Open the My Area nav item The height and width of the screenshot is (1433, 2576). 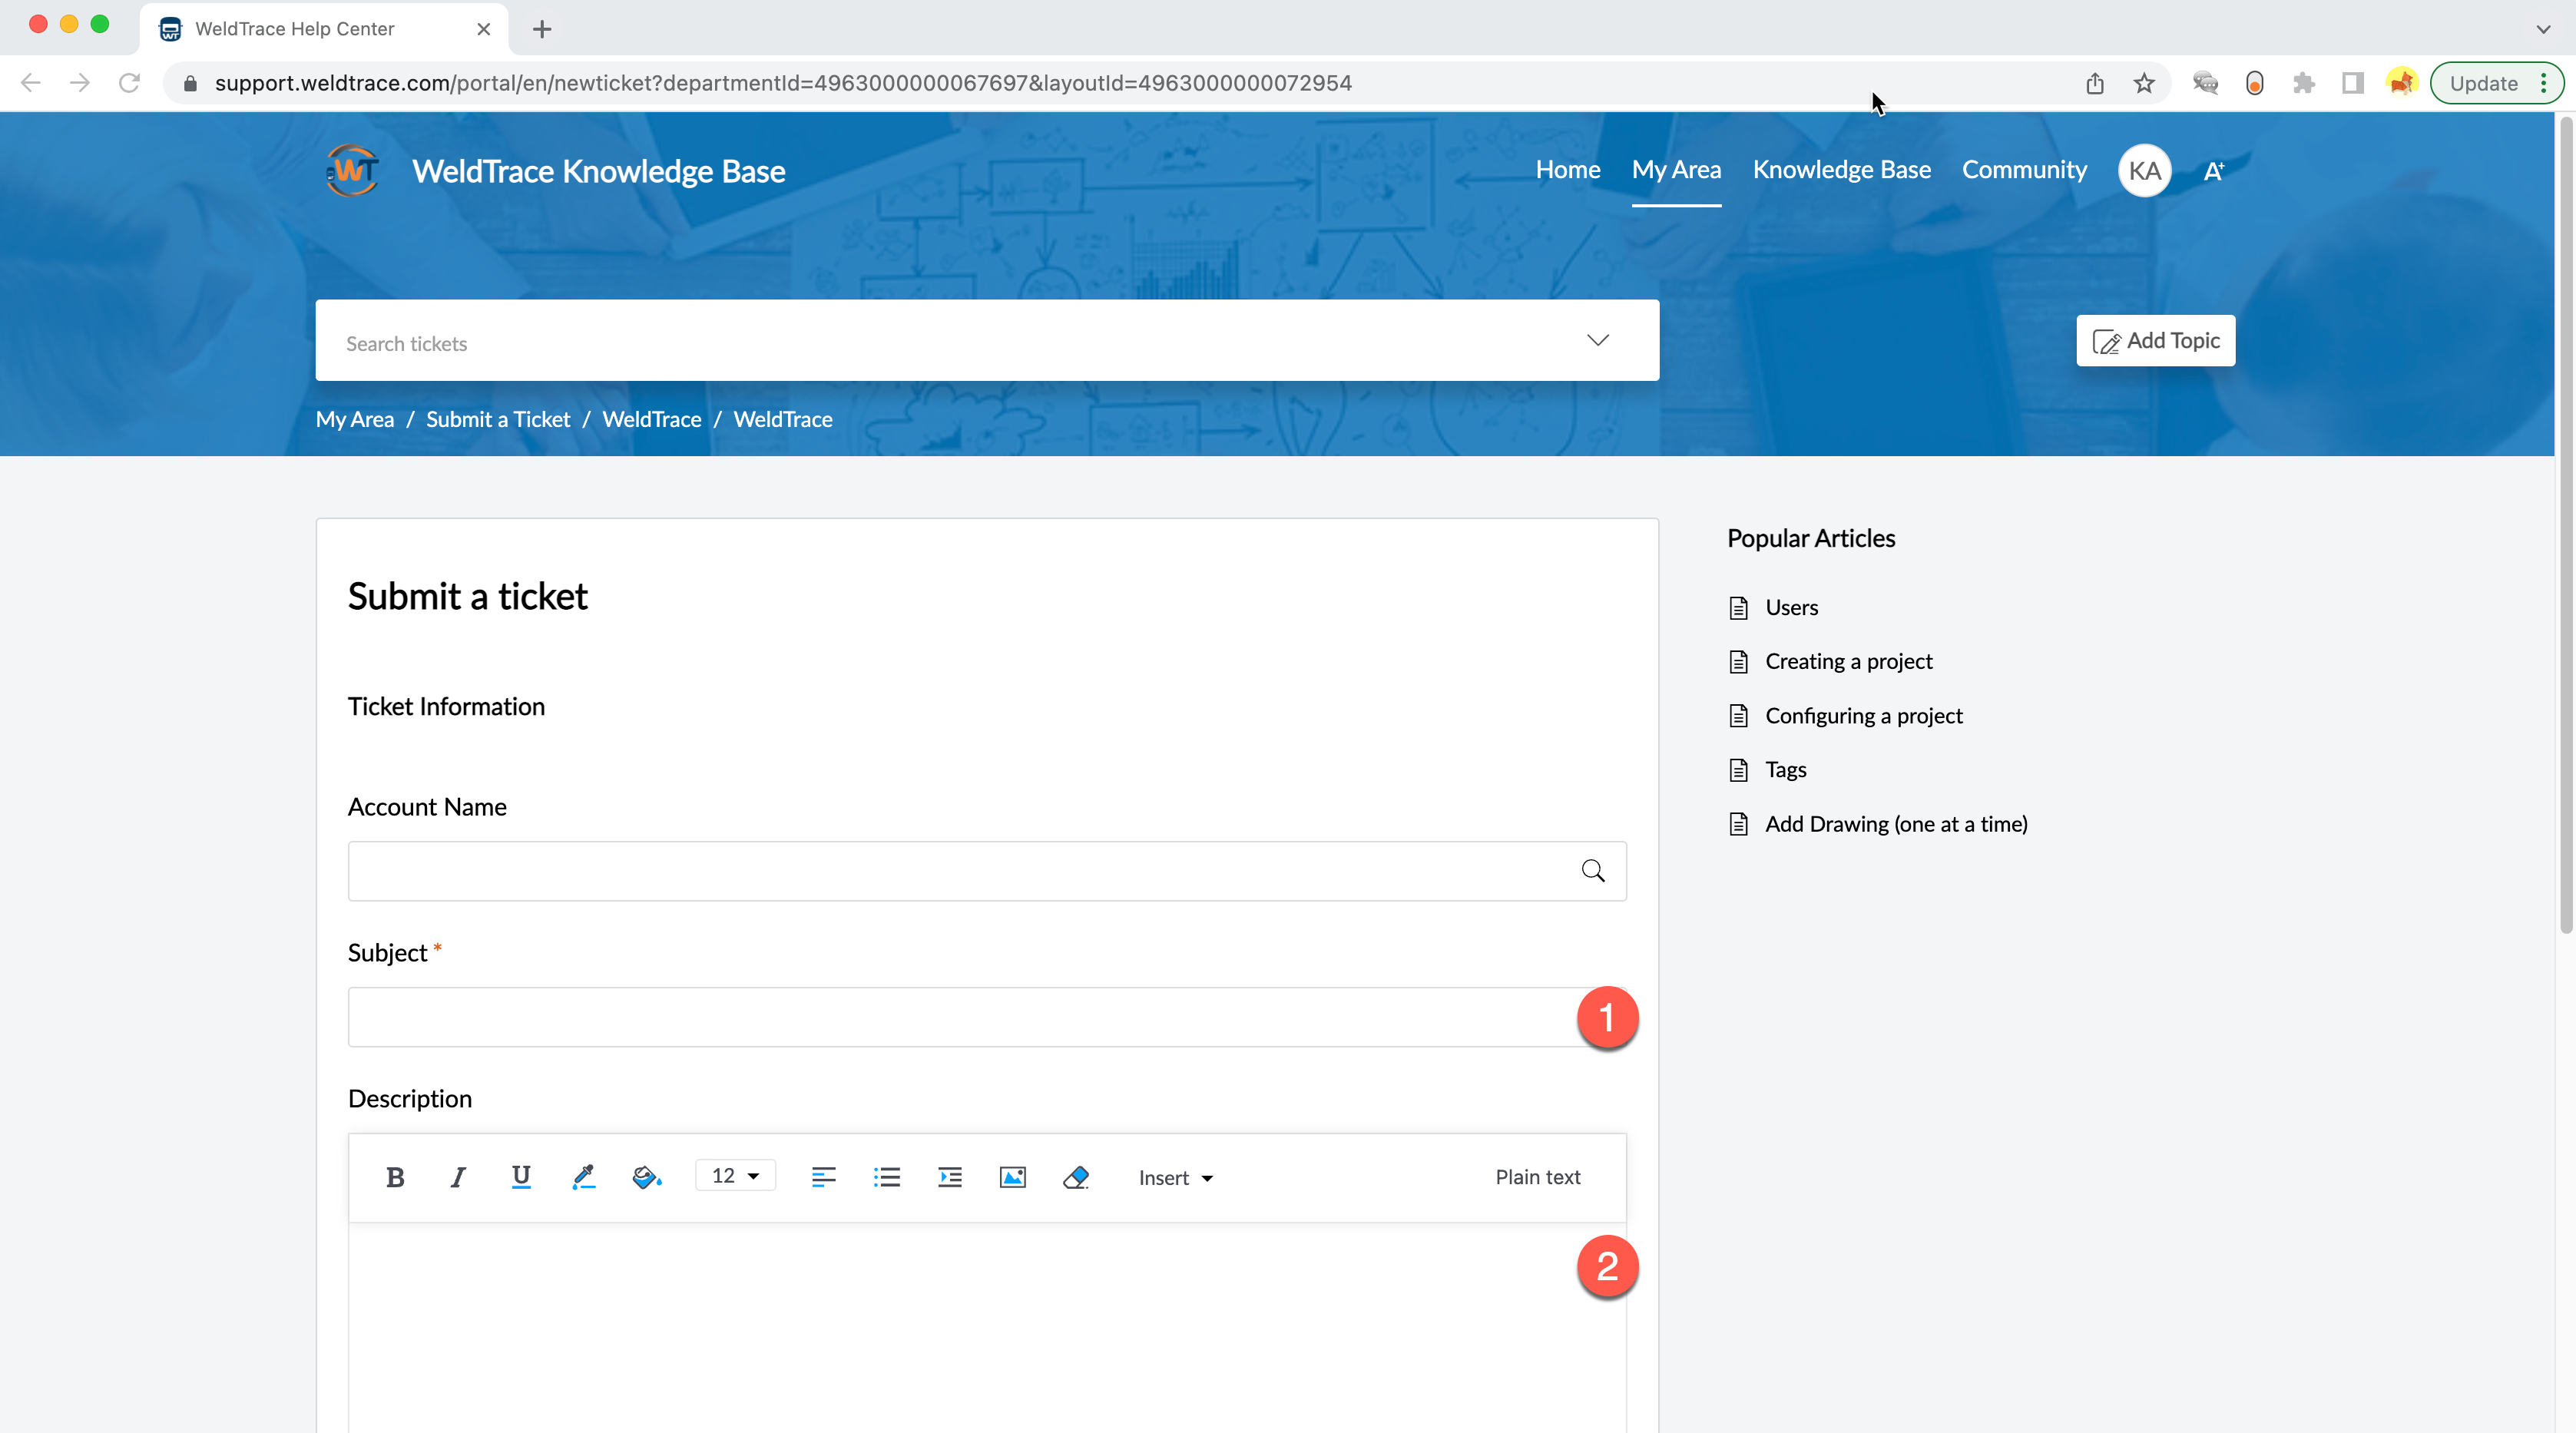(1676, 170)
